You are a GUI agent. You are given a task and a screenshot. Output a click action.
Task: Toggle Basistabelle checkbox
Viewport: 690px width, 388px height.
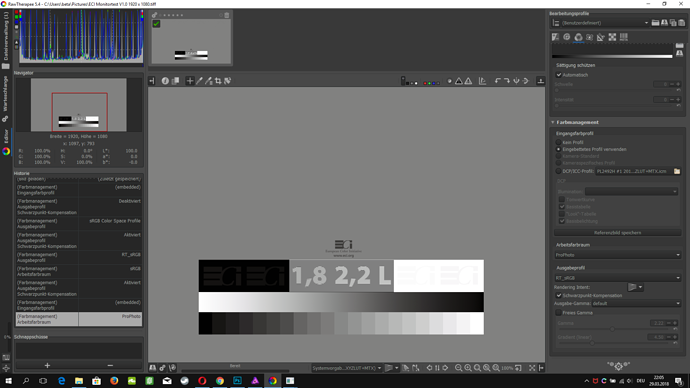click(562, 207)
